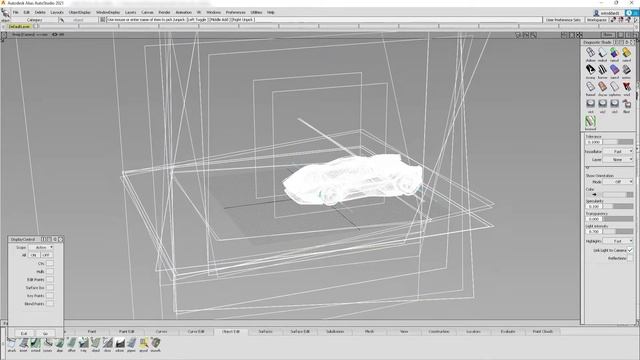Viewport: 640px width, 360px height.
Task: Toggle the Blend Points checkbox
Action: coord(49,304)
